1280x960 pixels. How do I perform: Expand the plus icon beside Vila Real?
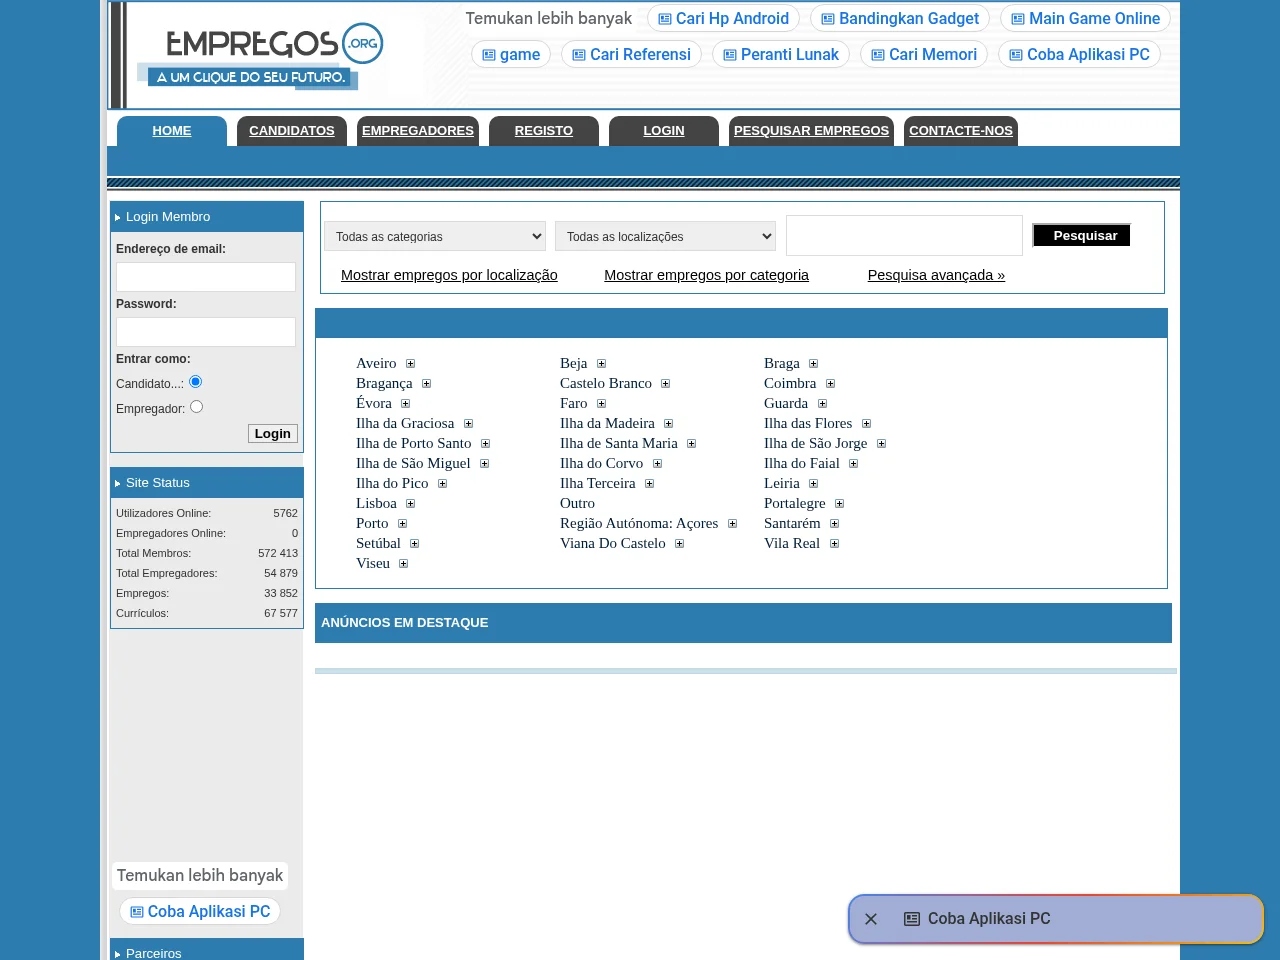pos(834,544)
